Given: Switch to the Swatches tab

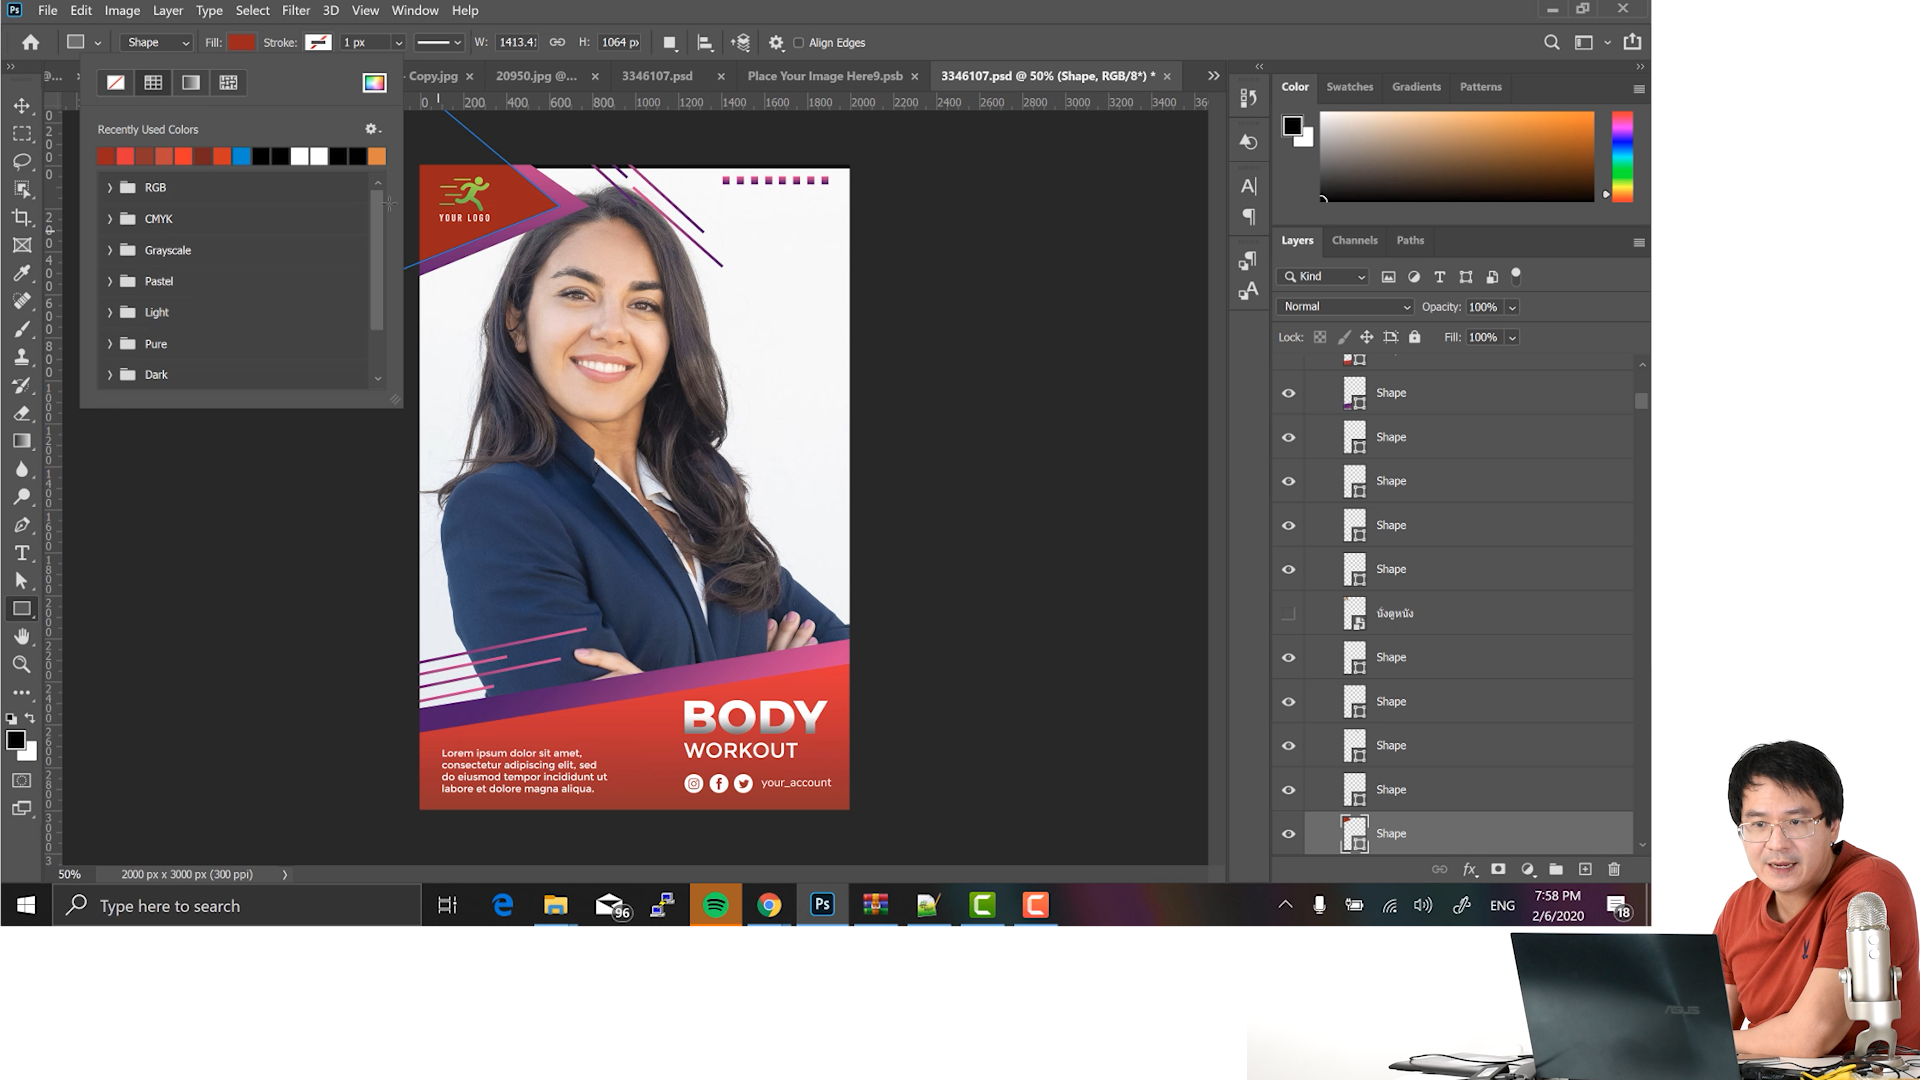Looking at the screenshot, I should tap(1349, 87).
